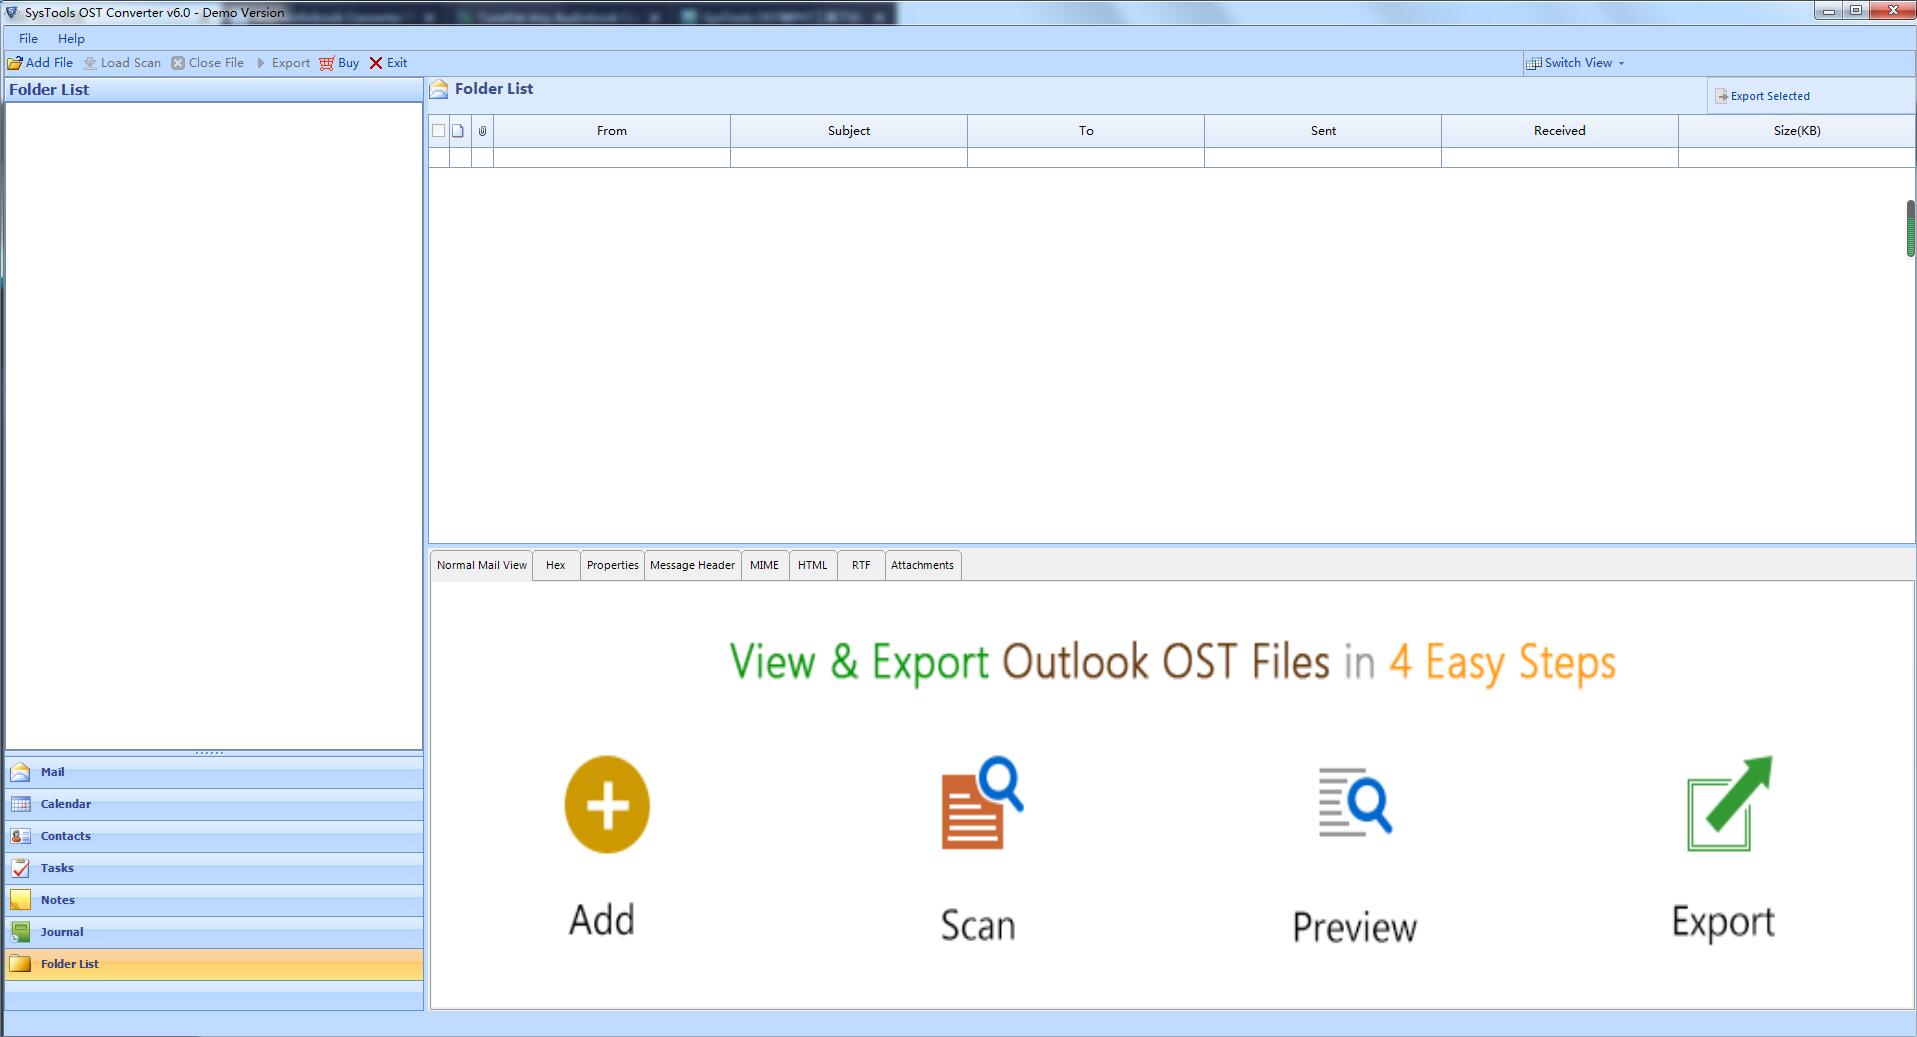Sort by the Sent column header
1917x1037 pixels.
coord(1323,131)
